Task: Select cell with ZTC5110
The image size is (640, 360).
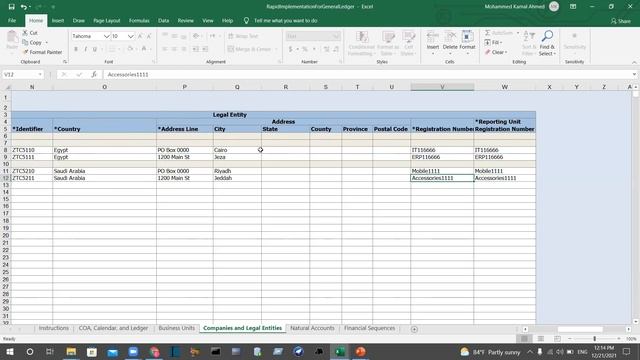Action: [32, 150]
